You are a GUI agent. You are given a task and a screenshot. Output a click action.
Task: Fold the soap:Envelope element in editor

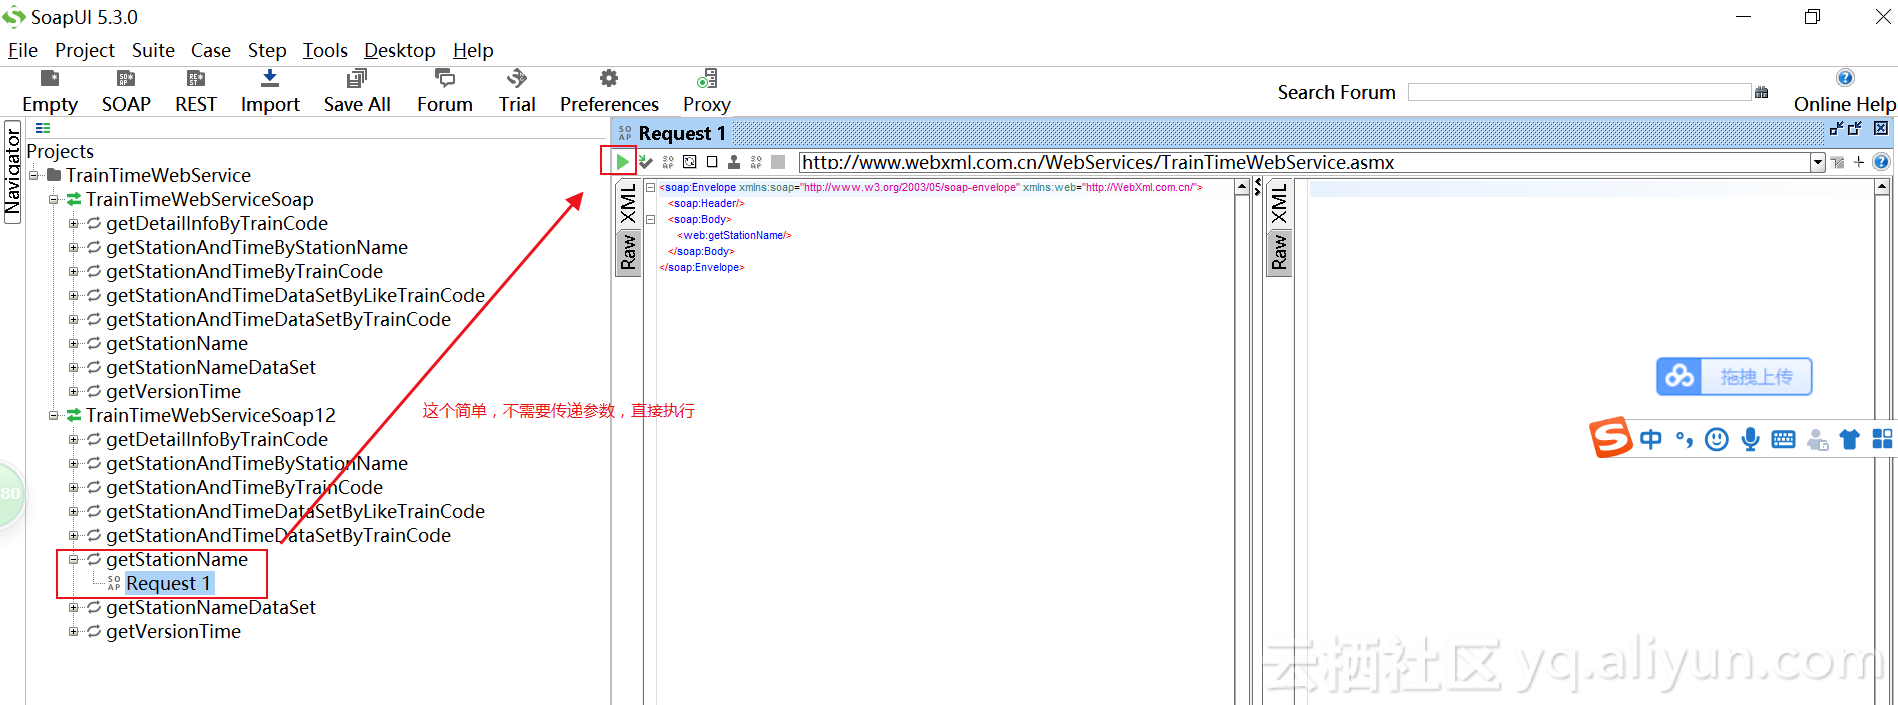click(650, 187)
